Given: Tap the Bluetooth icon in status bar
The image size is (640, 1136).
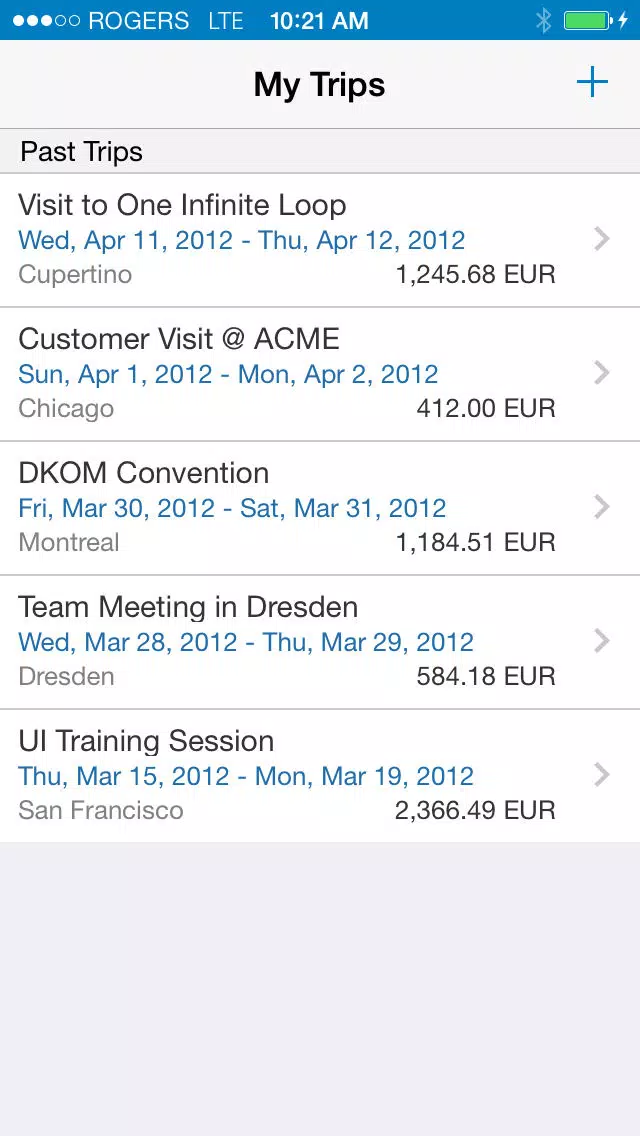Looking at the screenshot, I should (x=544, y=20).
